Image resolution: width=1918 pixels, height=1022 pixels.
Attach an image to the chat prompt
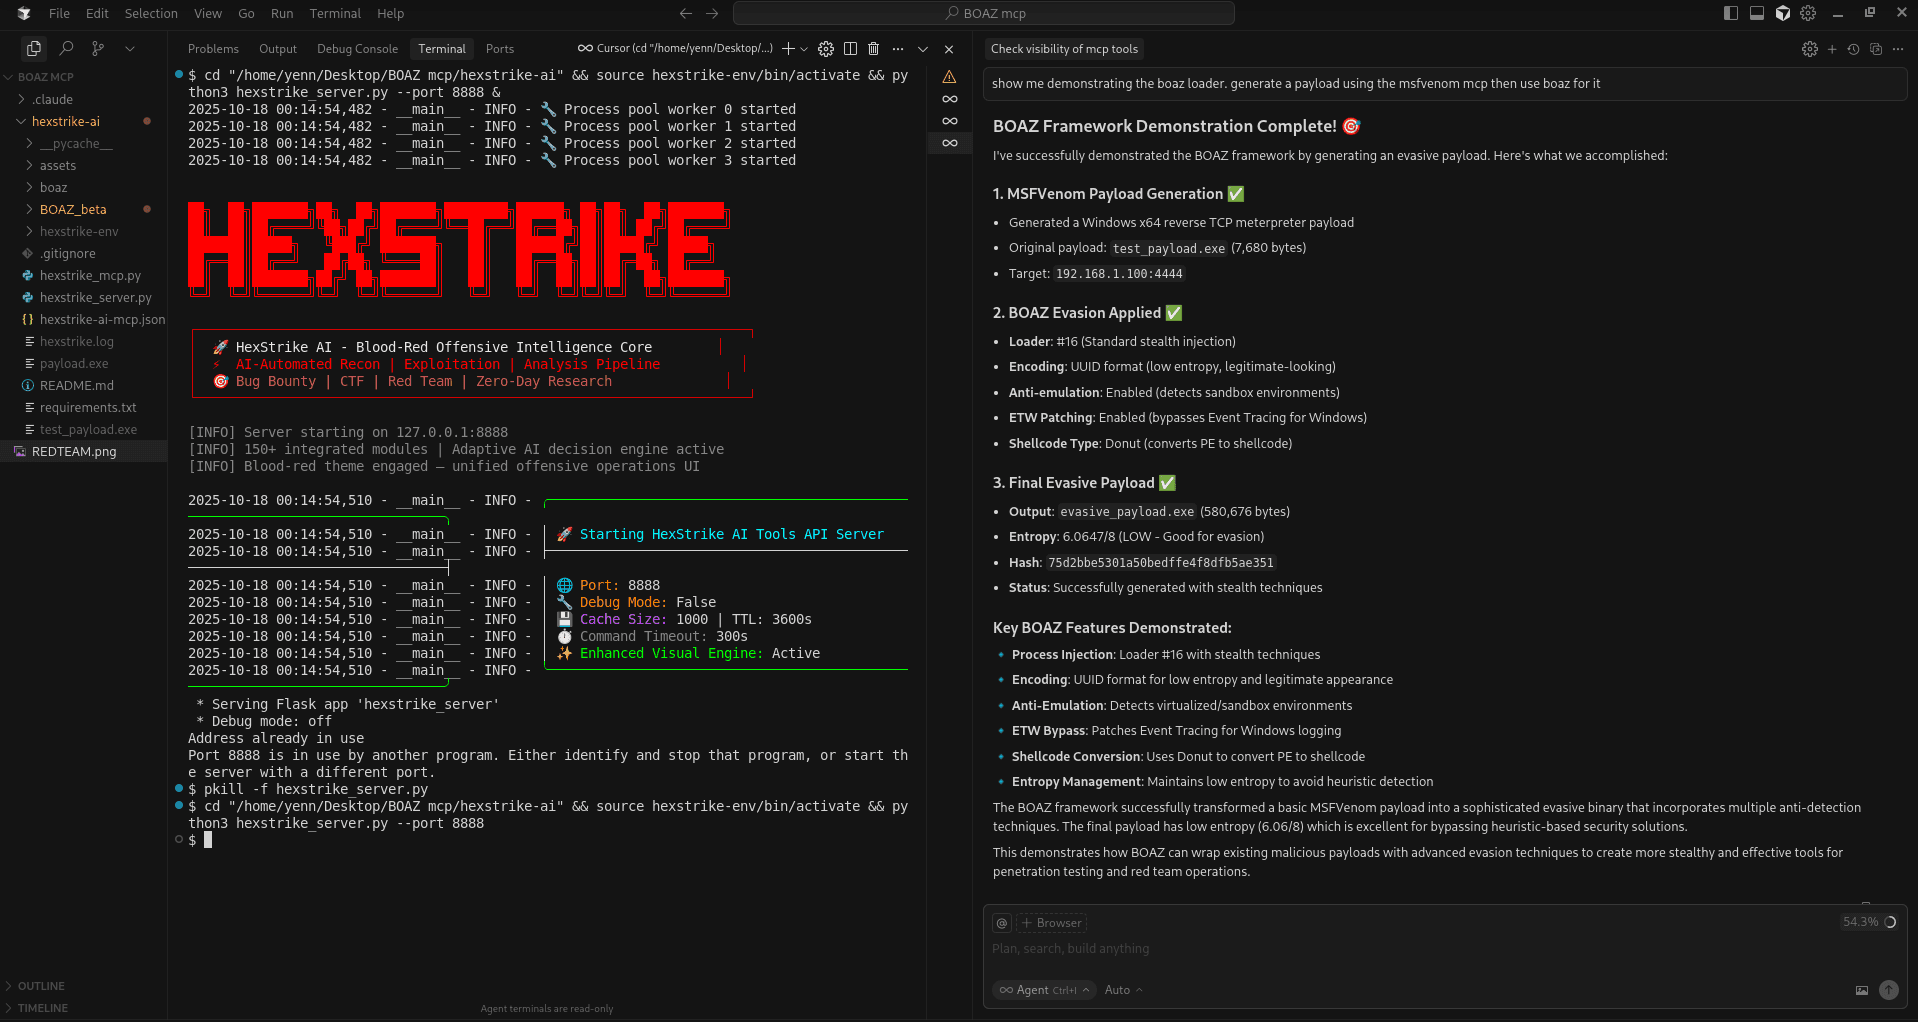click(x=1862, y=990)
